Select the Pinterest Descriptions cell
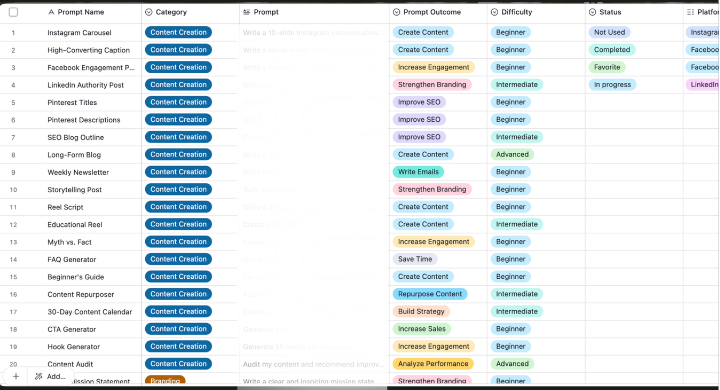Viewport: 720px width, 390px height. pyautogui.click(x=84, y=120)
